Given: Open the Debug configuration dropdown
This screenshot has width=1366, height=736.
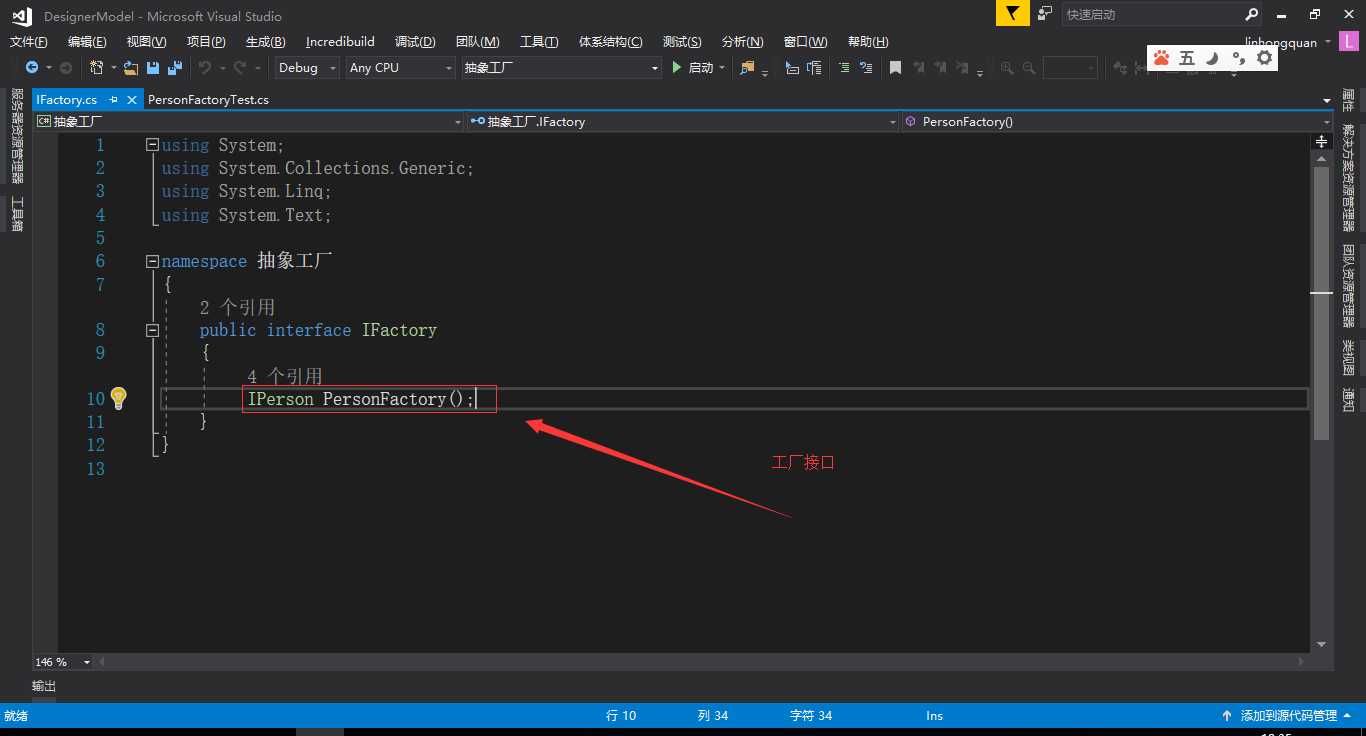Looking at the screenshot, I should (307, 67).
